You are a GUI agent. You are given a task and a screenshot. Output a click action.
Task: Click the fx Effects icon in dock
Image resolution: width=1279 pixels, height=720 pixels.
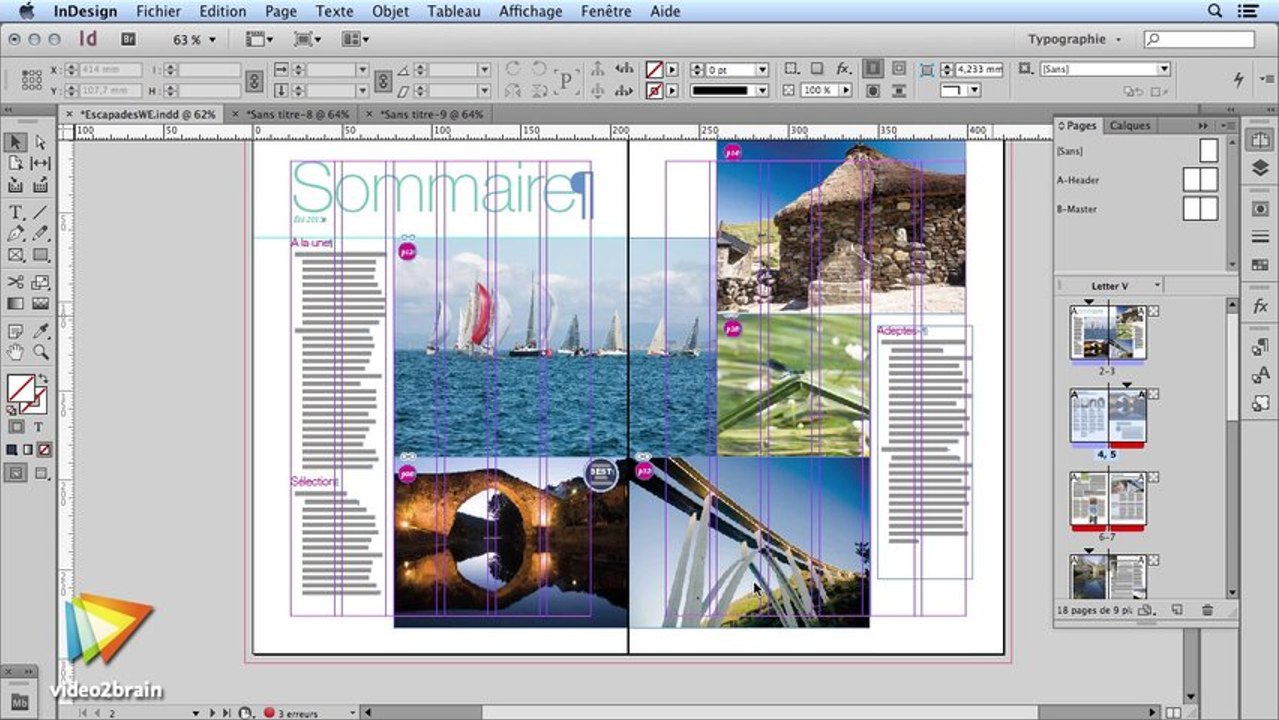(x=1260, y=306)
